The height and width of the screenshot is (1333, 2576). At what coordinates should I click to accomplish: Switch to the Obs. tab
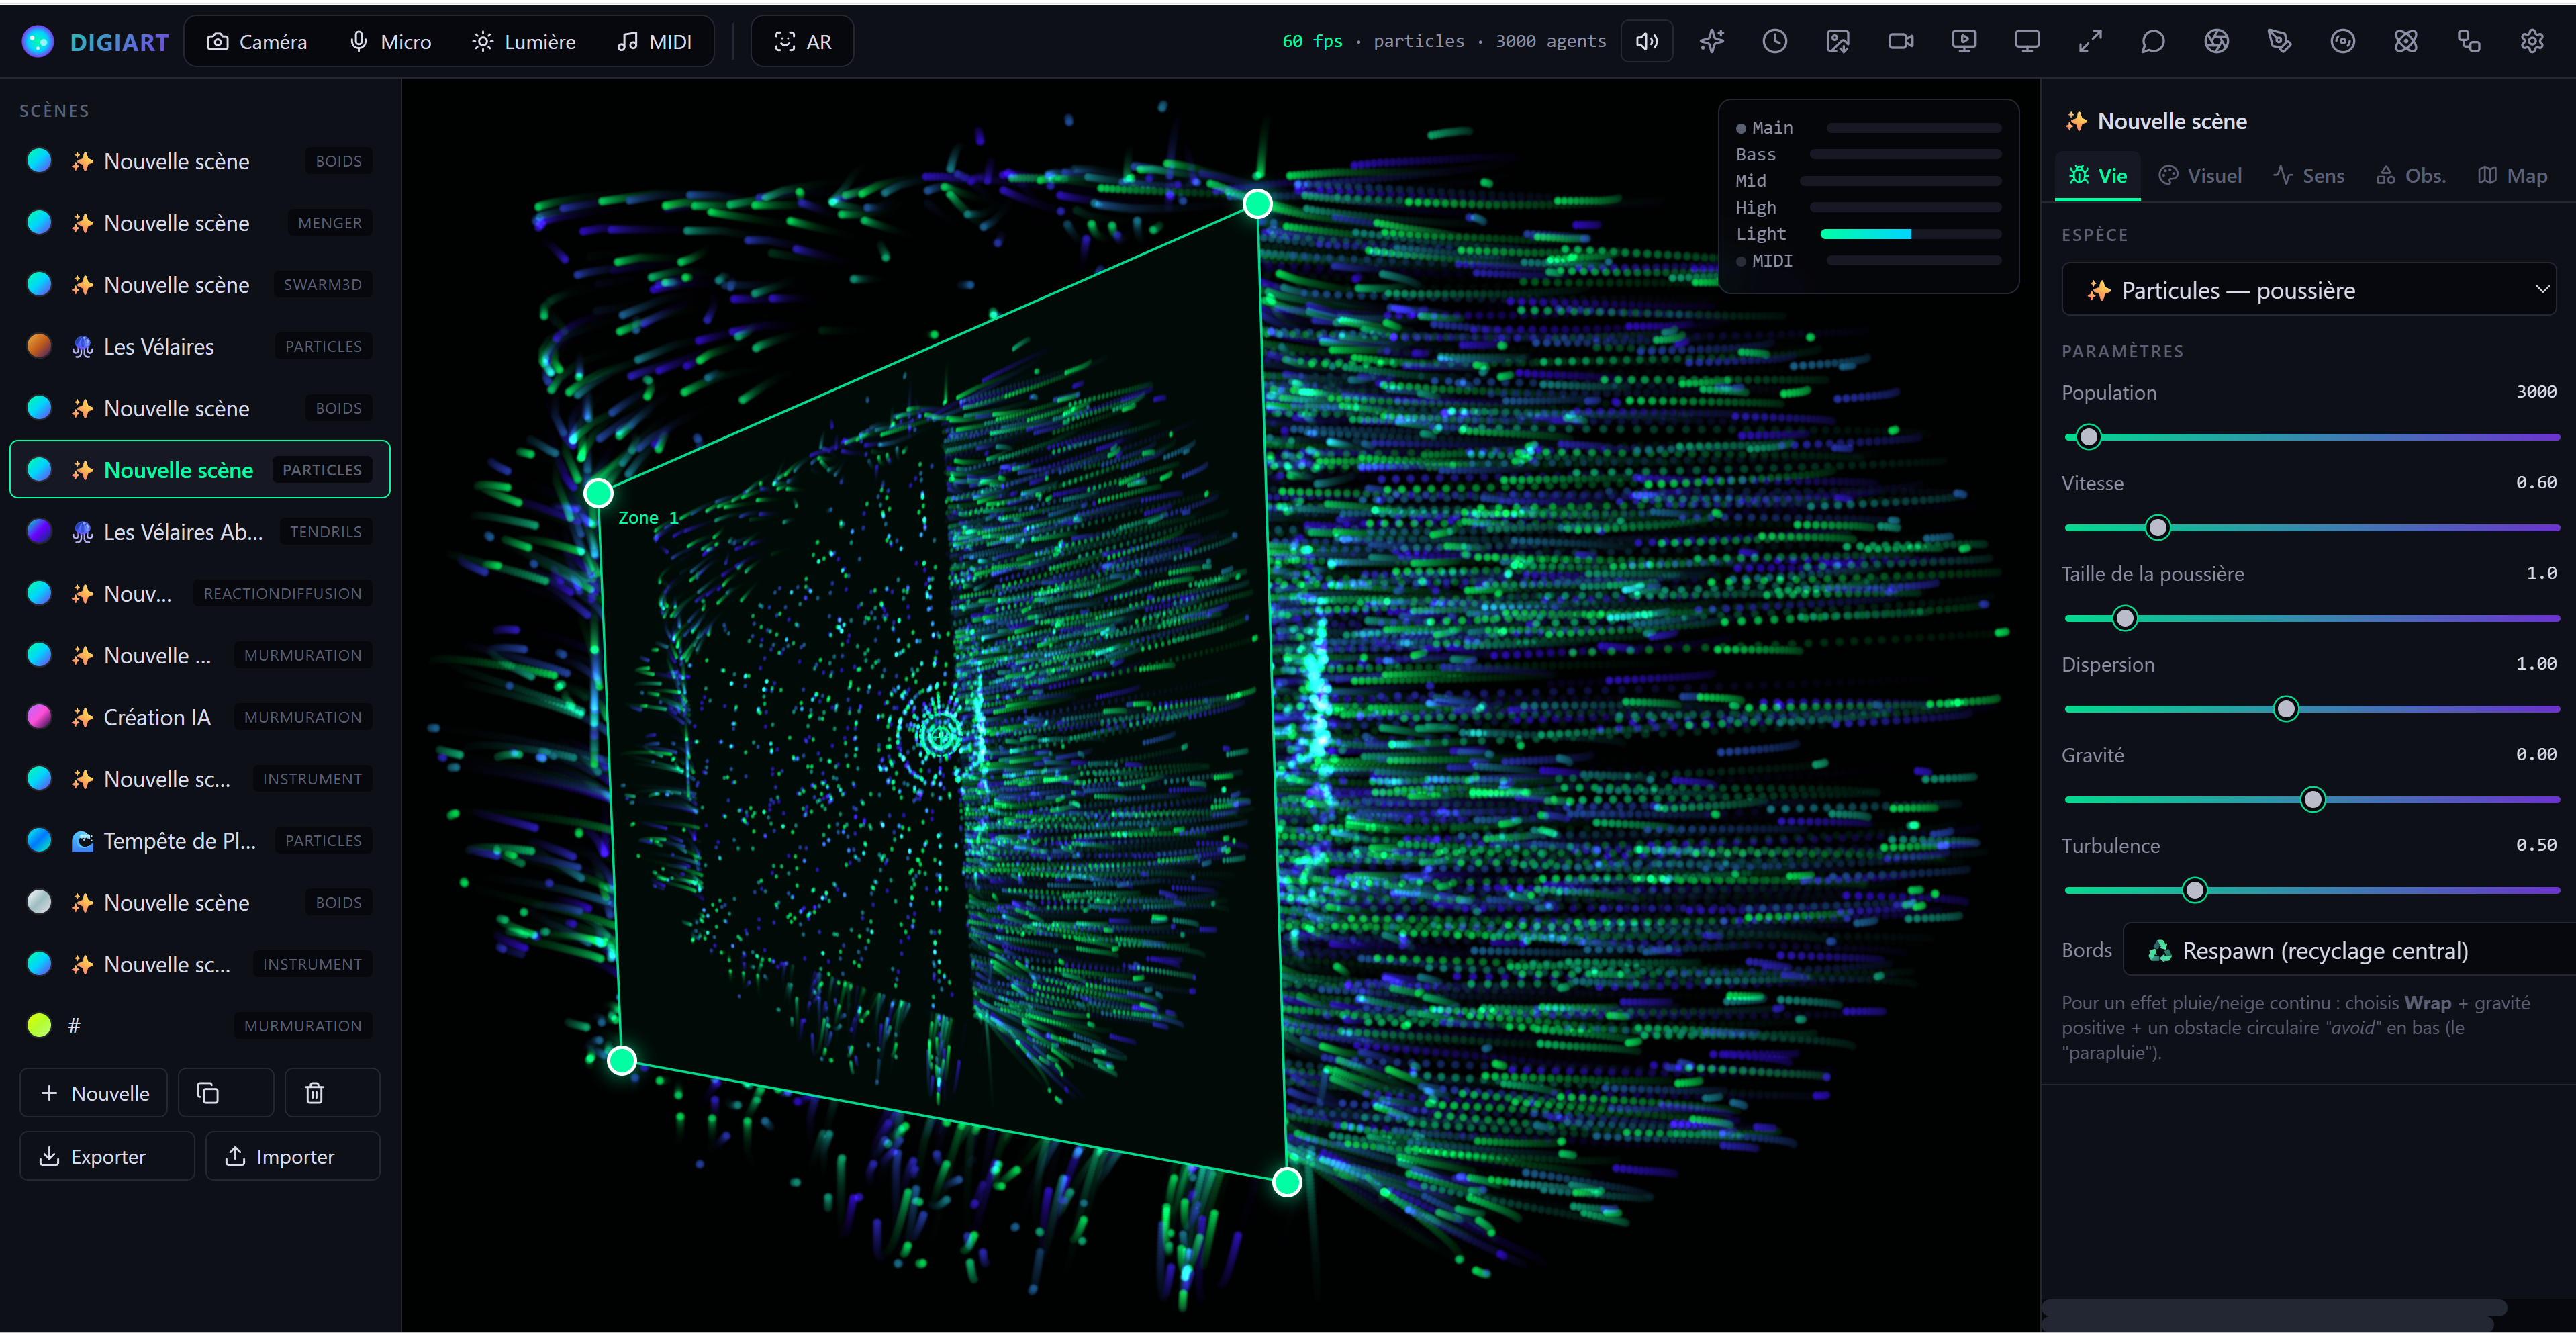(2411, 176)
